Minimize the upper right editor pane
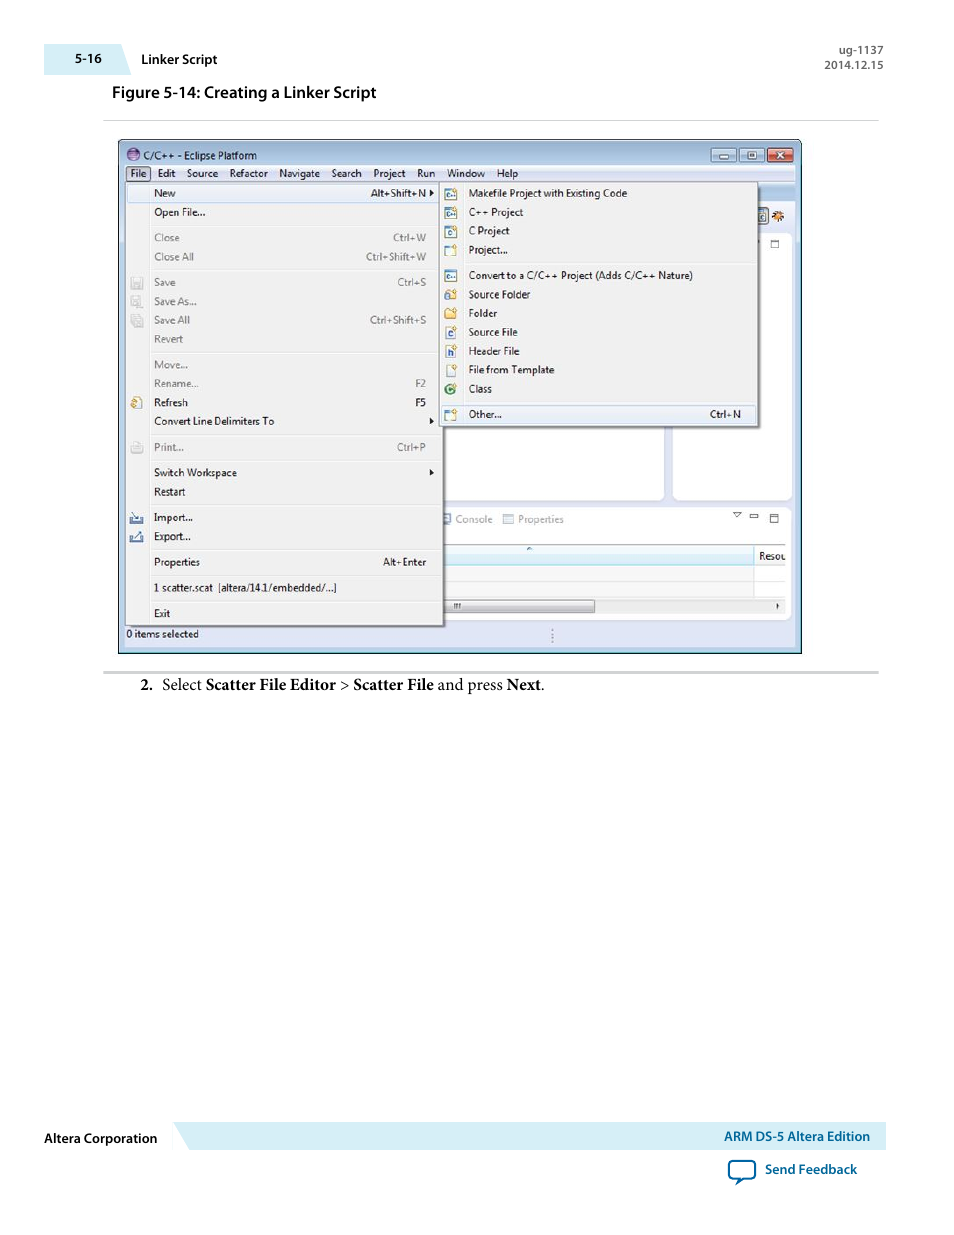Image resolution: width=954 pixels, height=1235 pixels. point(774,243)
